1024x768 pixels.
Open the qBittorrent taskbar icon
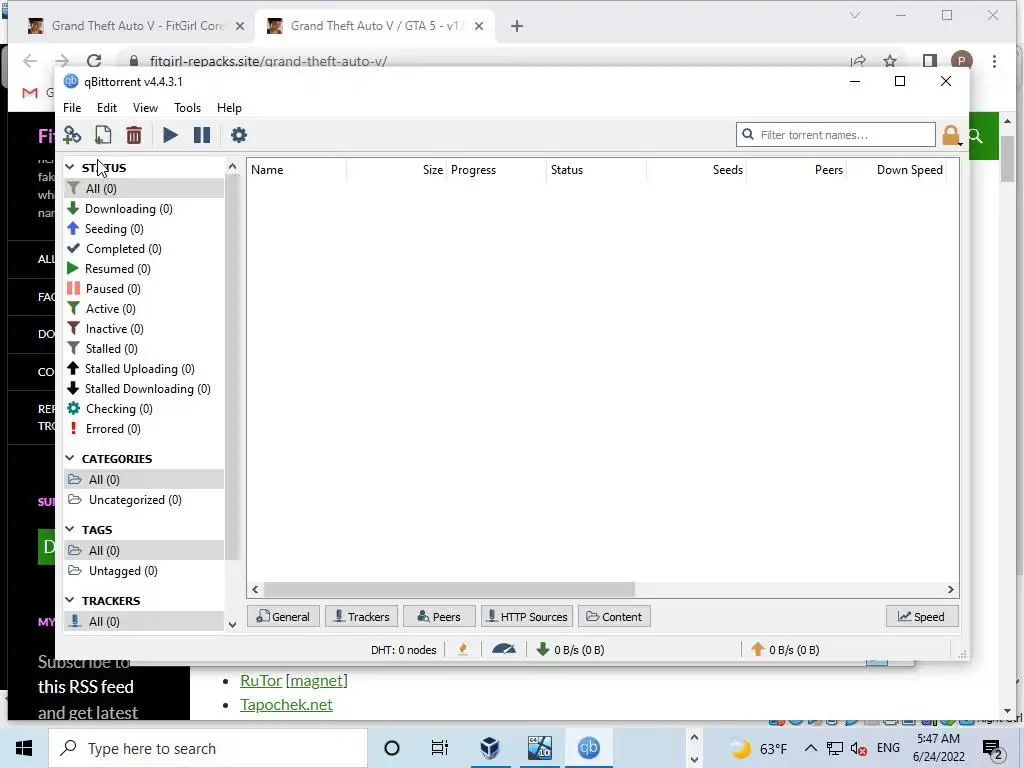(588, 748)
